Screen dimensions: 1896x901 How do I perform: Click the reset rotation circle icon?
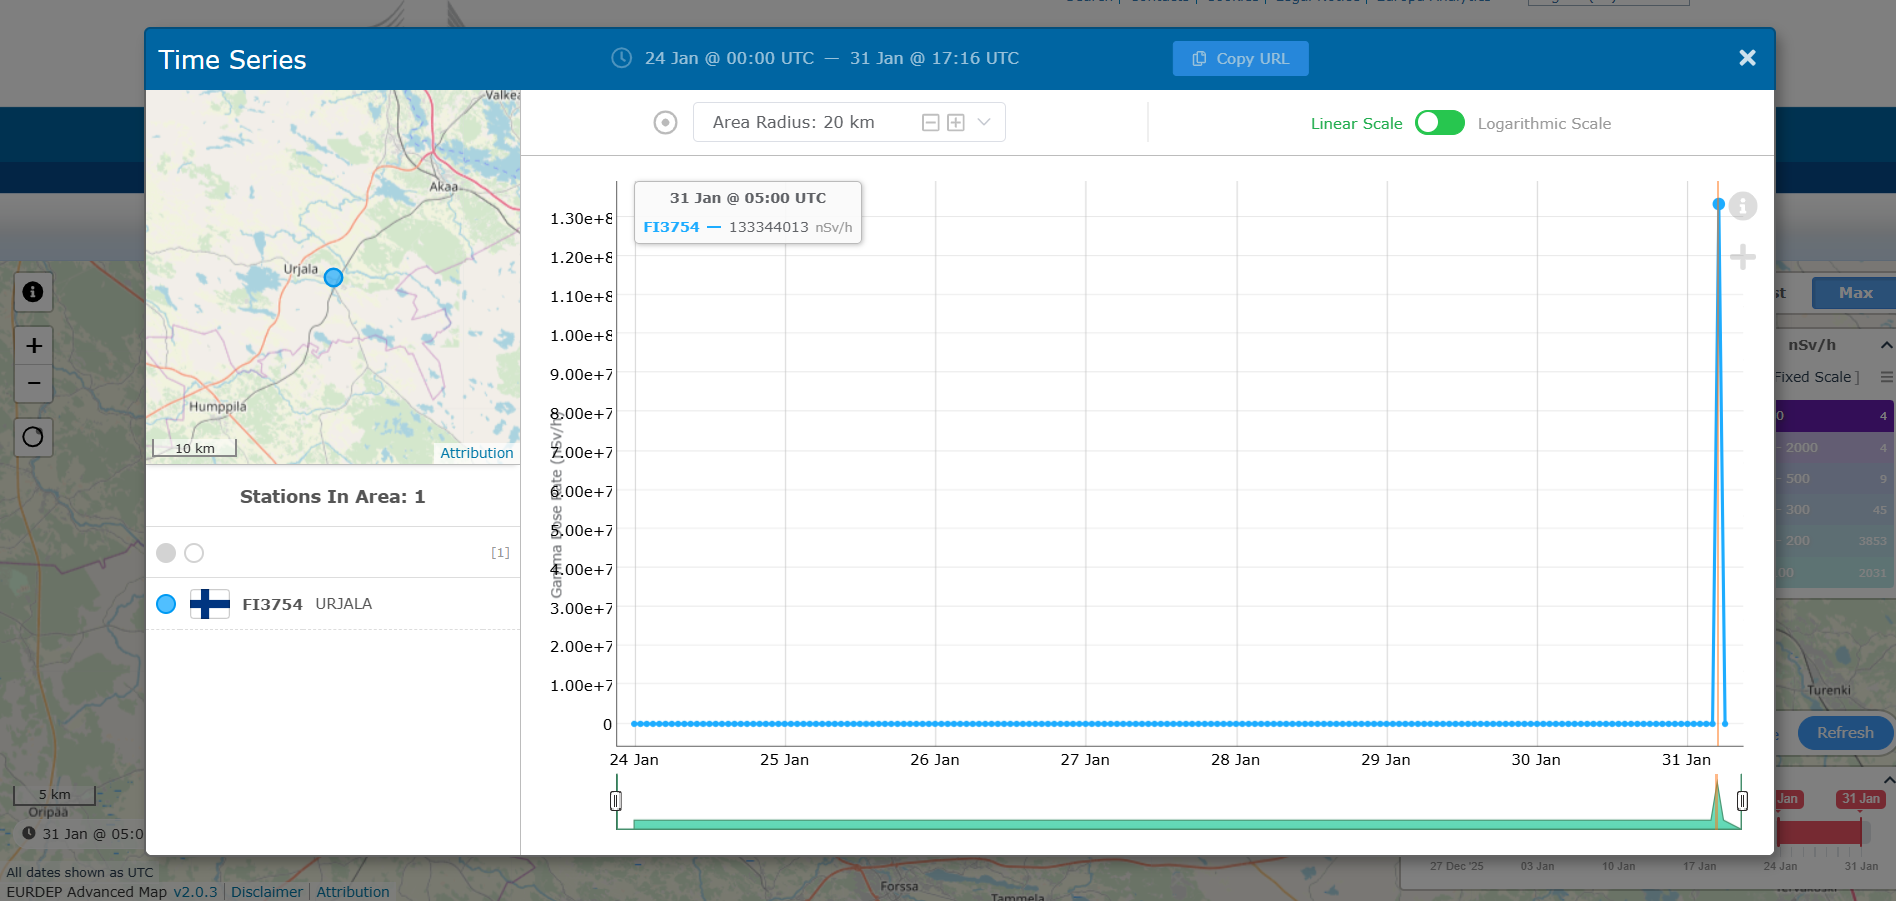(33, 437)
